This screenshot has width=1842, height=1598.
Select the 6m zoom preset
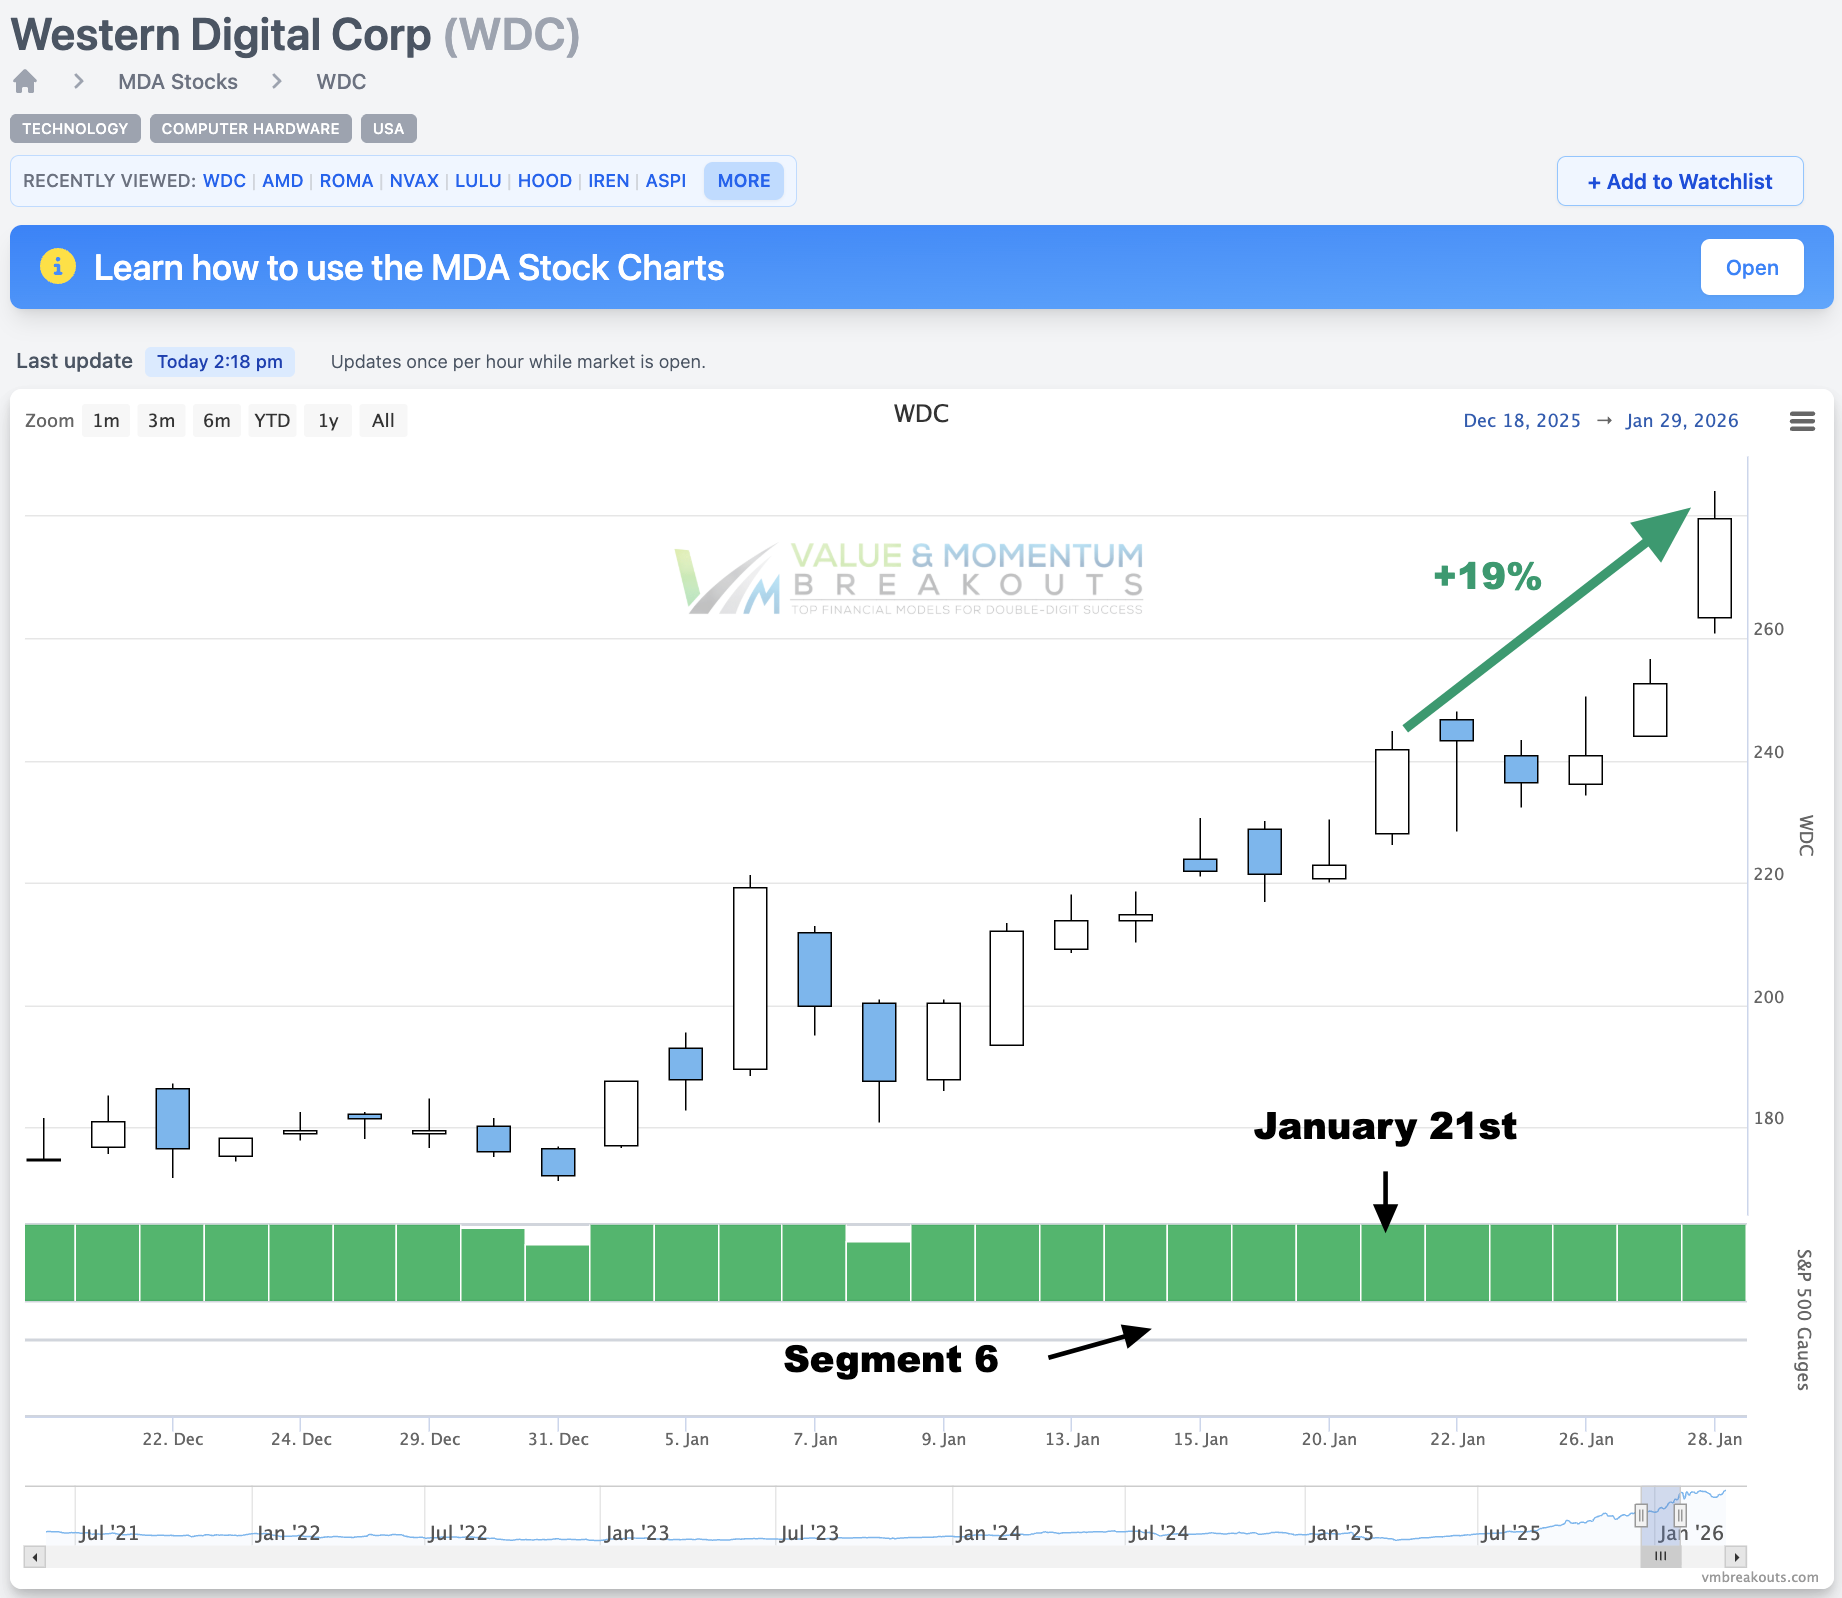[x=216, y=420]
